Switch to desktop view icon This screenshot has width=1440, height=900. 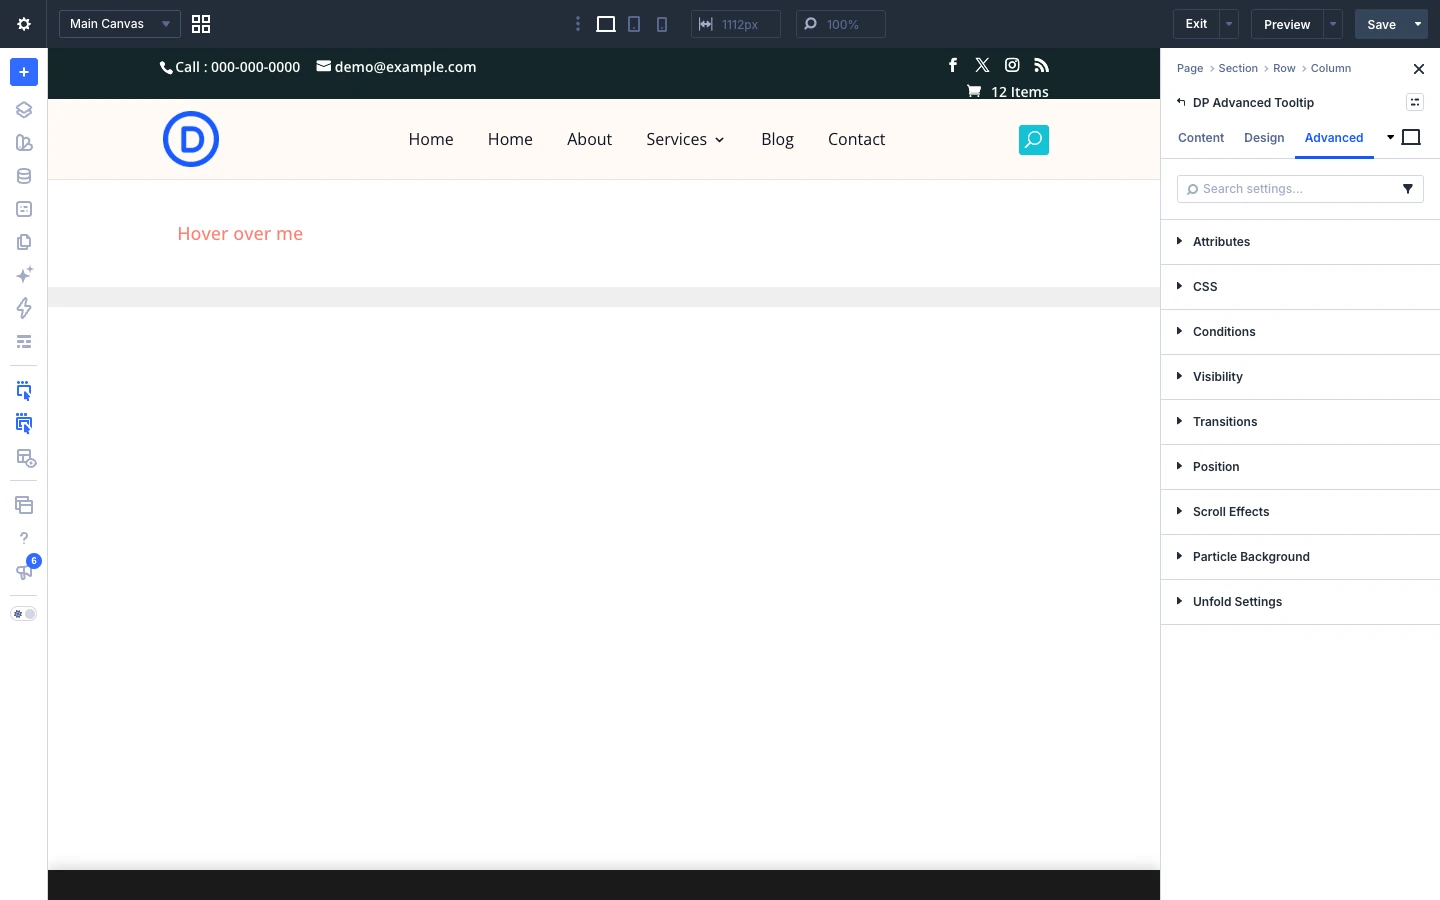[606, 24]
